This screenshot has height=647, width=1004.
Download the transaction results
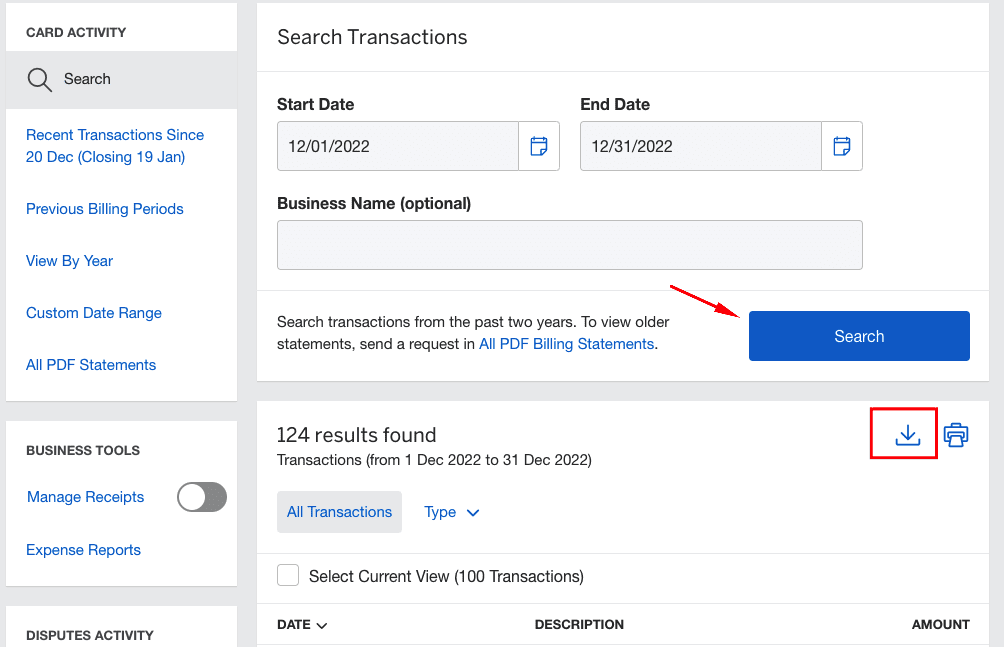pos(907,435)
